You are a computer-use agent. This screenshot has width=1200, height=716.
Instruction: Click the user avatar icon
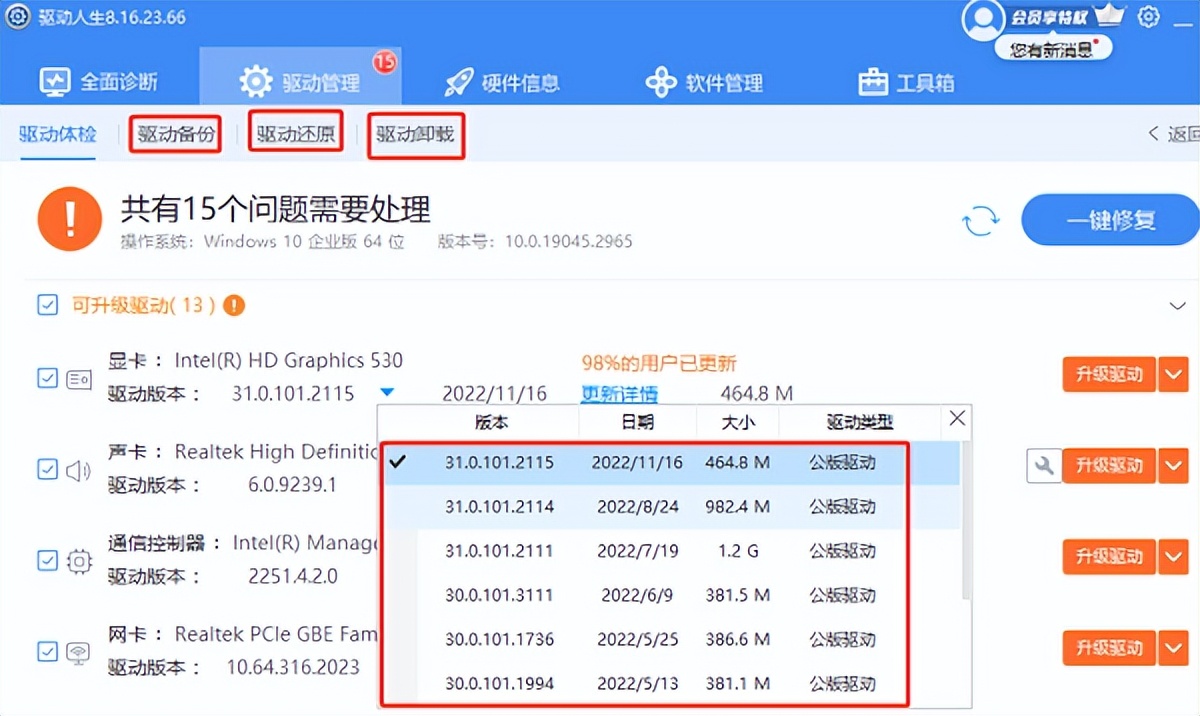coord(982,18)
